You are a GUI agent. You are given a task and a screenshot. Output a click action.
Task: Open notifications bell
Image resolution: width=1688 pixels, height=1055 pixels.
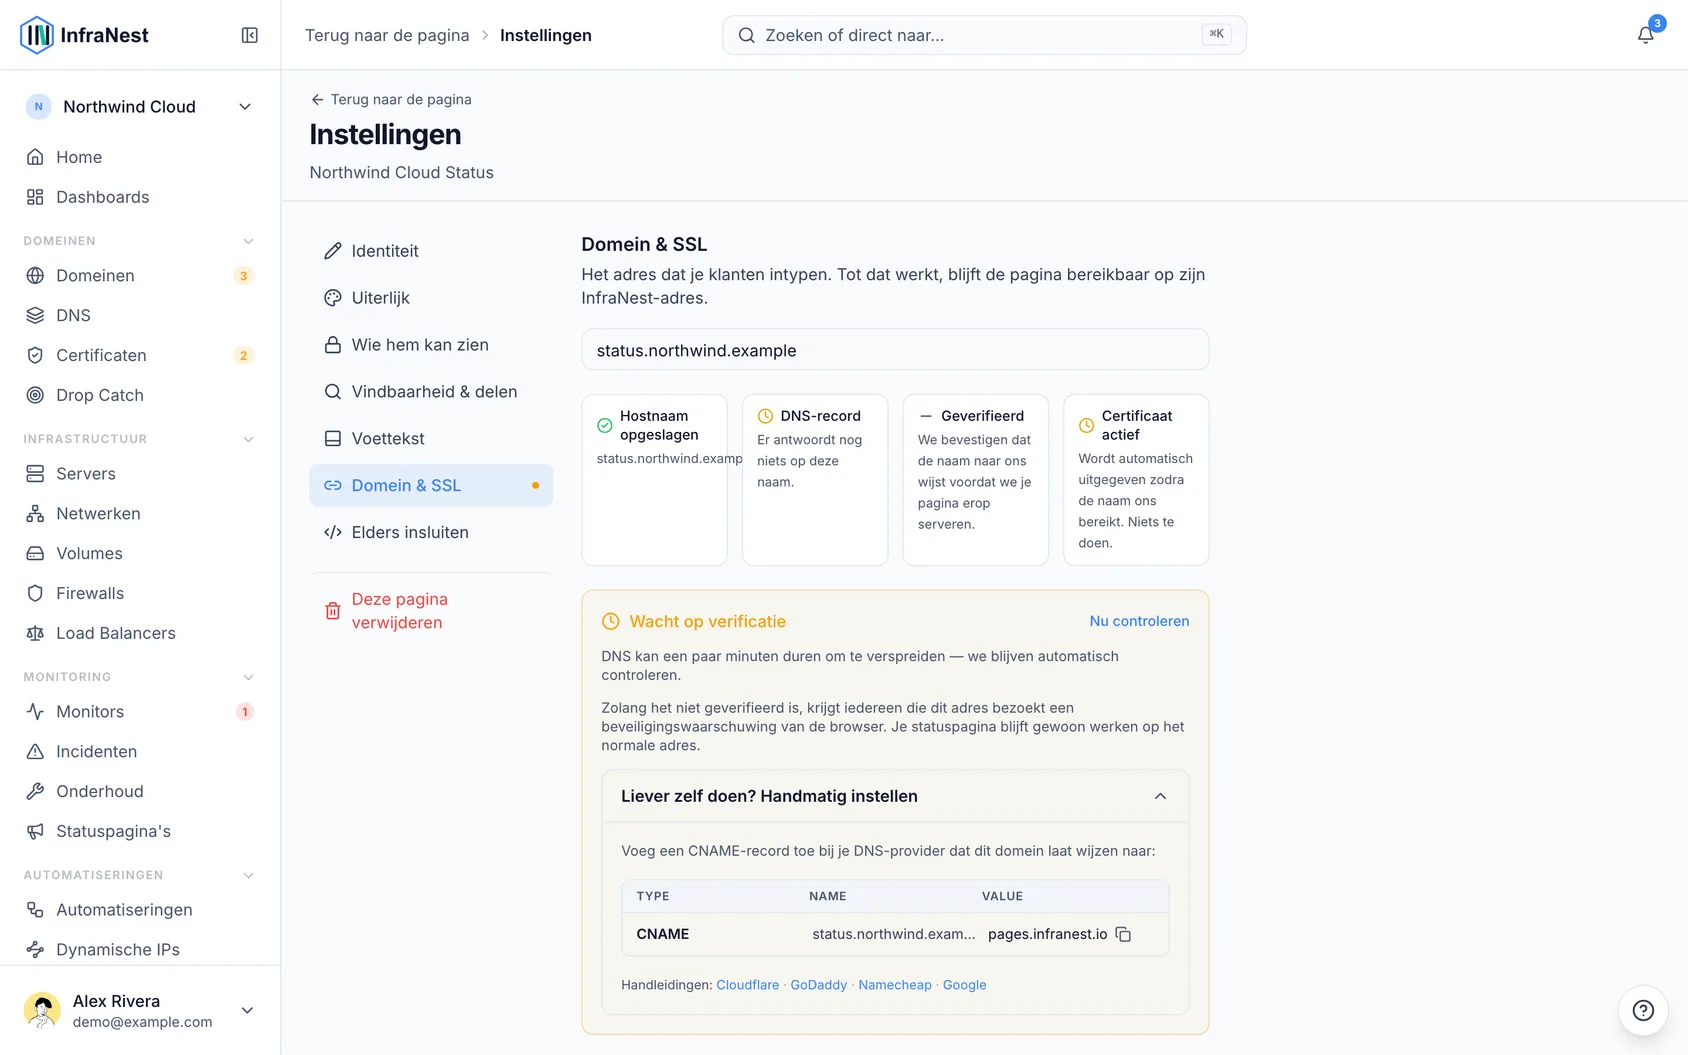(x=1645, y=35)
